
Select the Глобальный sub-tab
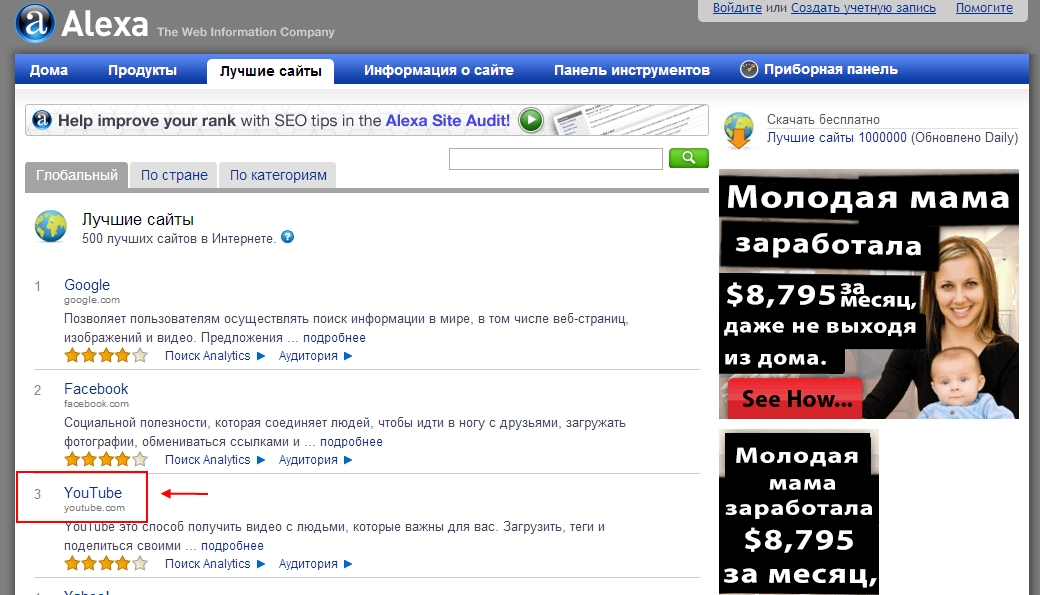76,176
